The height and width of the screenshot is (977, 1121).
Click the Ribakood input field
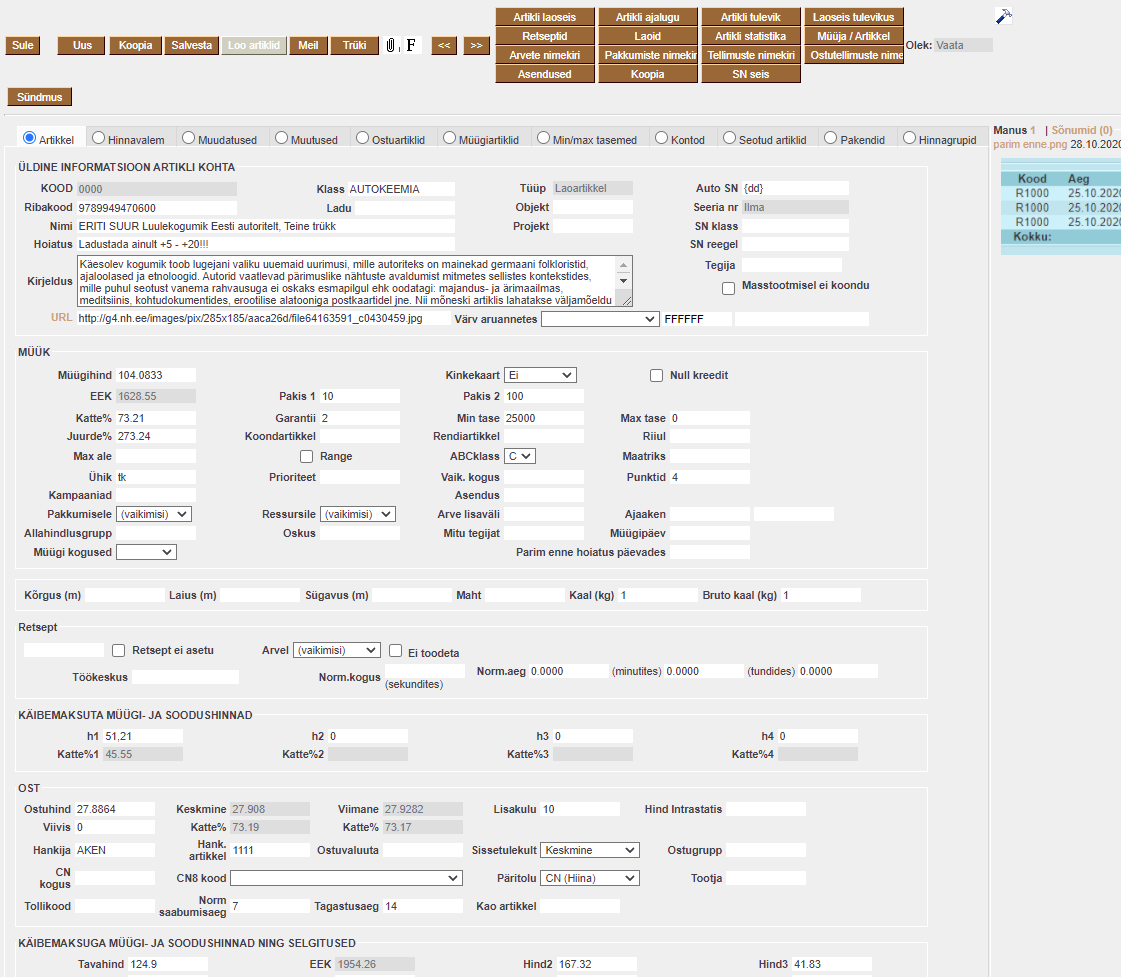157,208
